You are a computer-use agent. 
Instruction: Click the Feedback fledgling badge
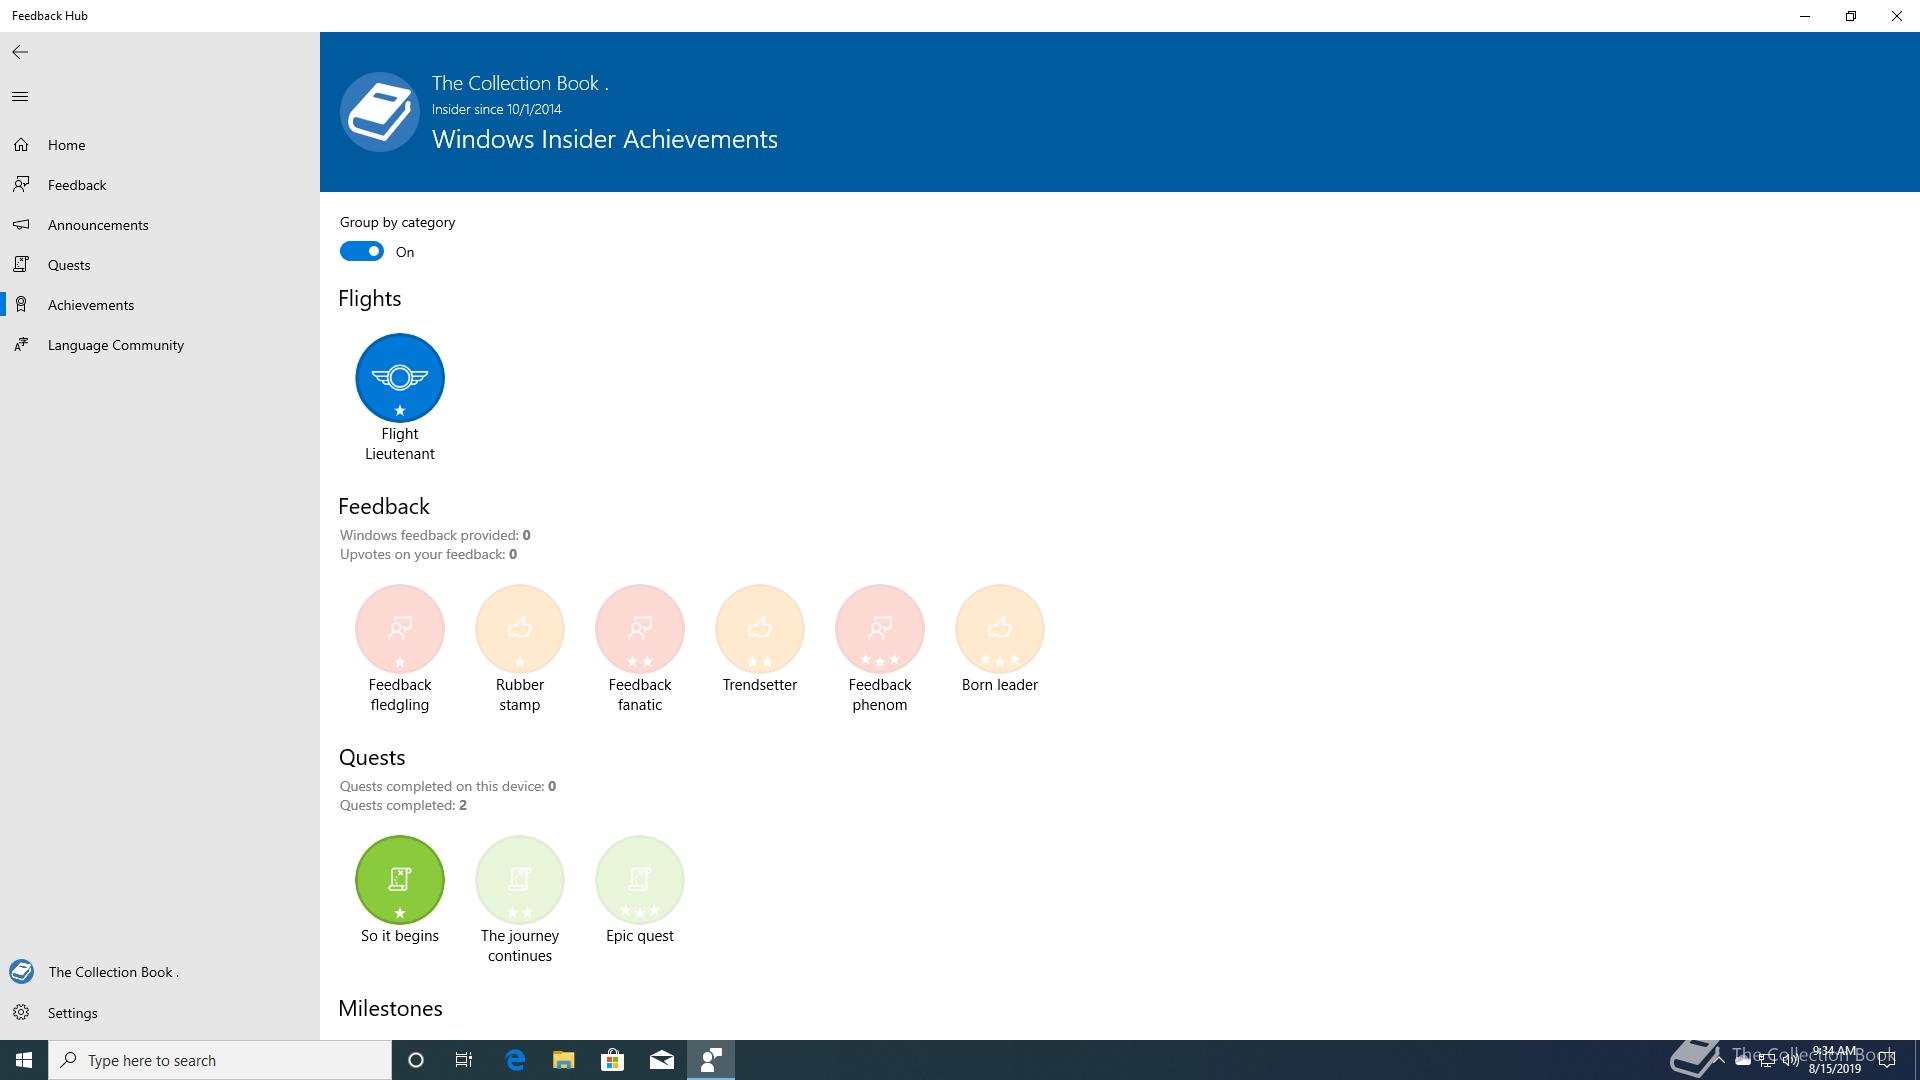click(400, 629)
